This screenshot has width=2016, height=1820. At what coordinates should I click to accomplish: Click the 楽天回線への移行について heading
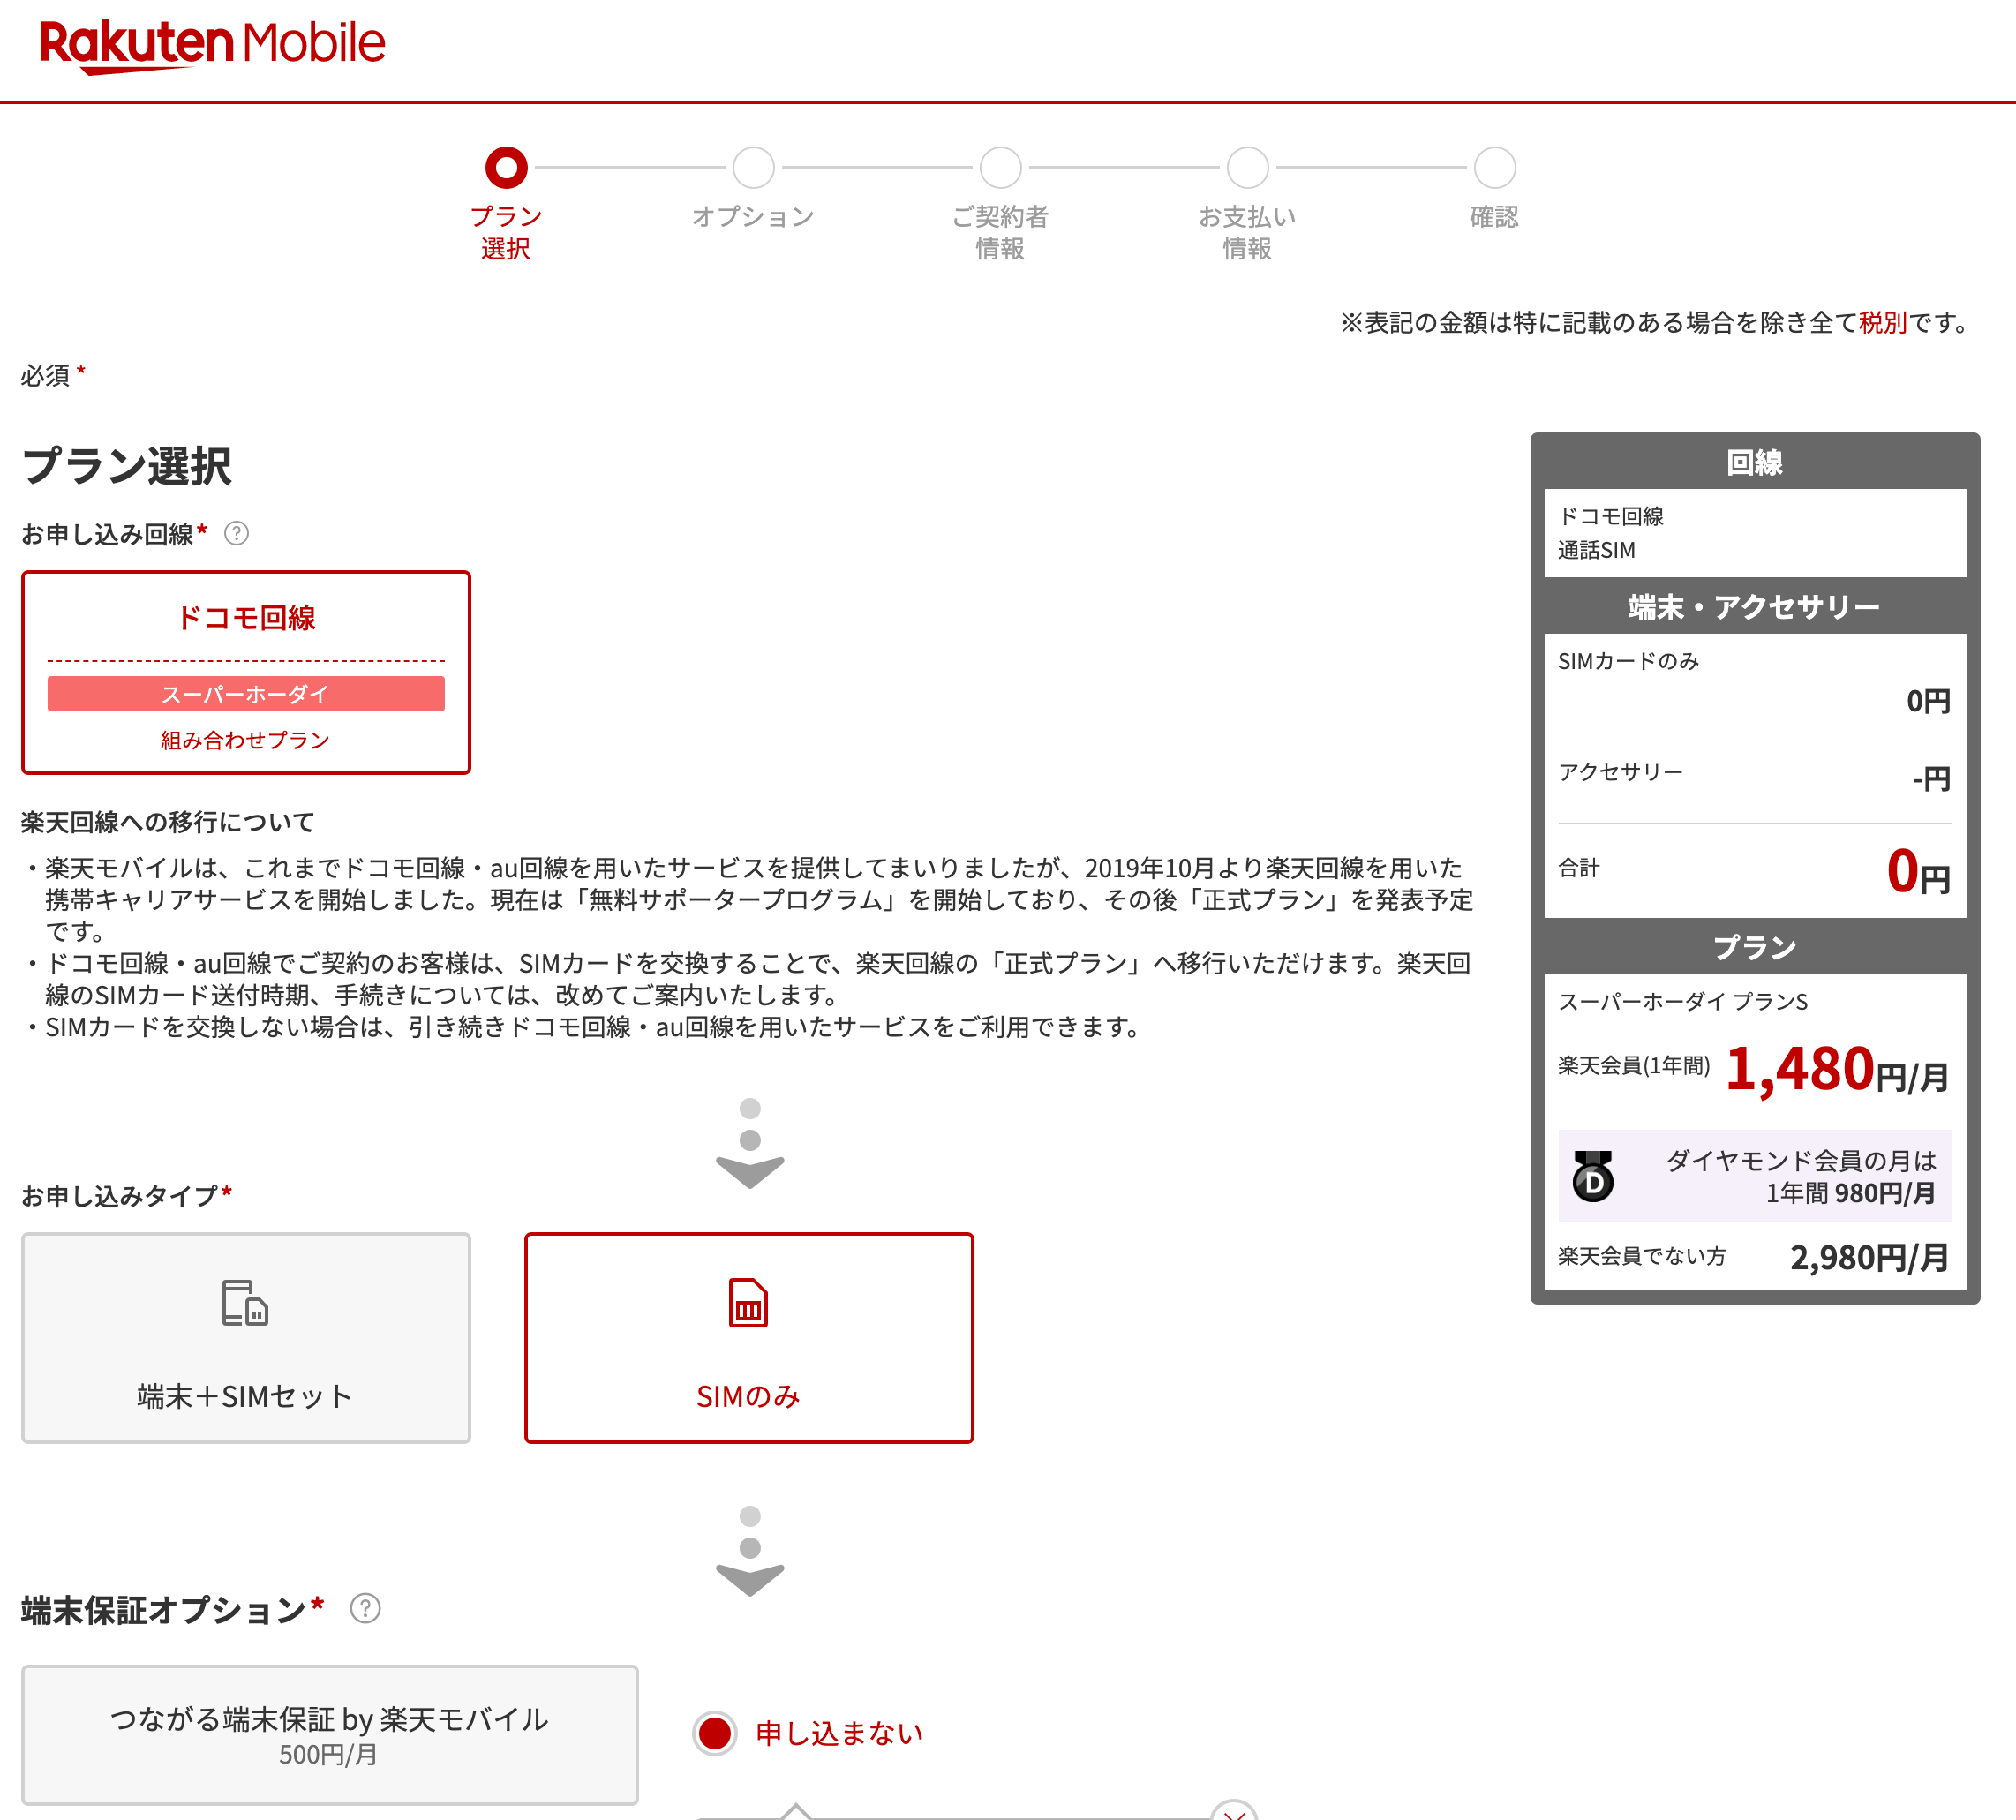click(168, 822)
